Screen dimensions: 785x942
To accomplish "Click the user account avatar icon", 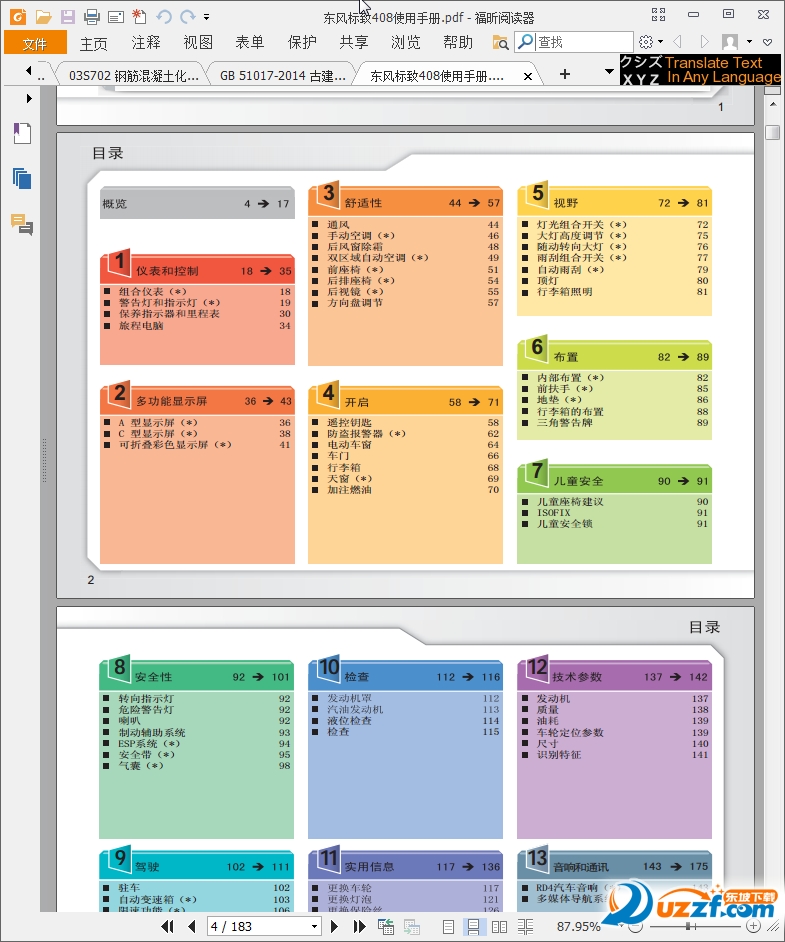I will (730, 42).
